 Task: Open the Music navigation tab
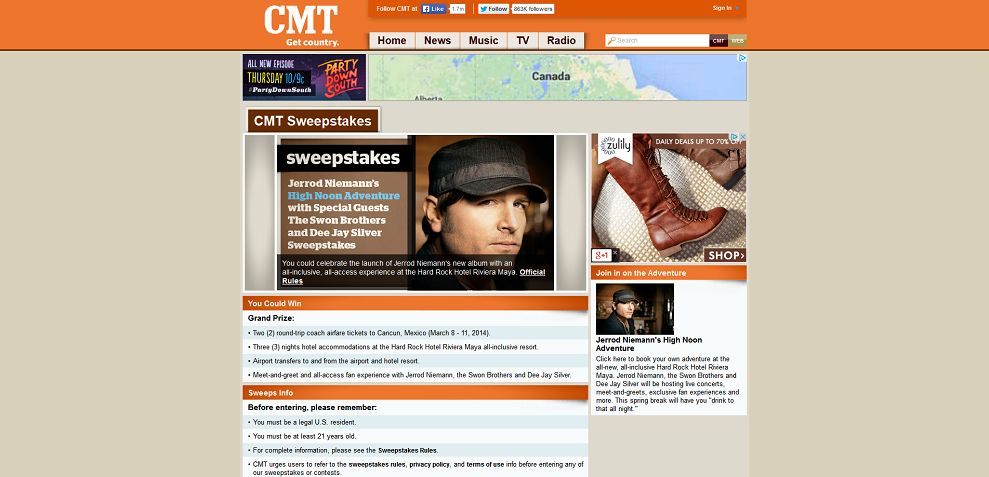(484, 40)
